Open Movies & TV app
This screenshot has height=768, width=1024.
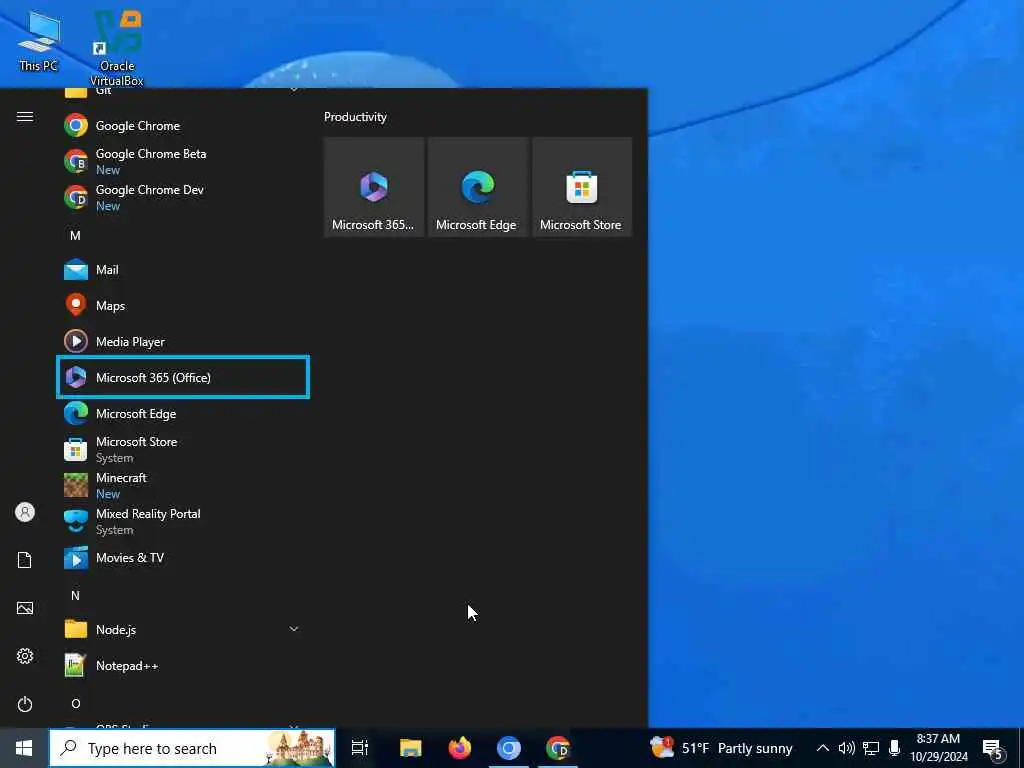pos(183,558)
